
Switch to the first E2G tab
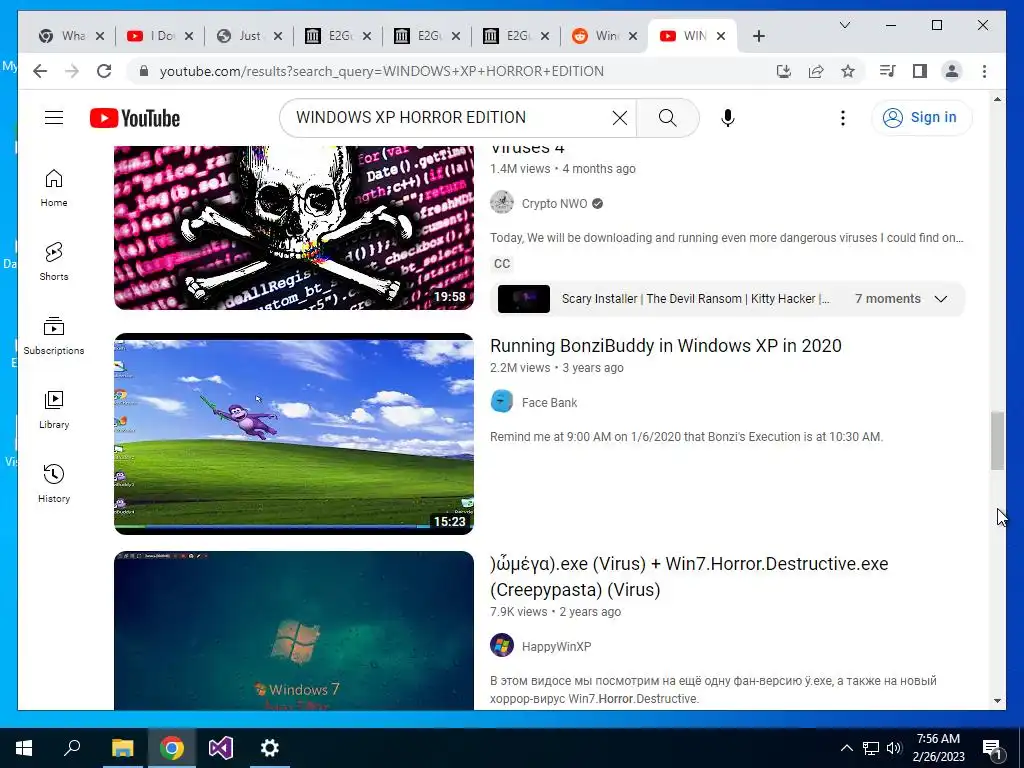[x=340, y=36]
